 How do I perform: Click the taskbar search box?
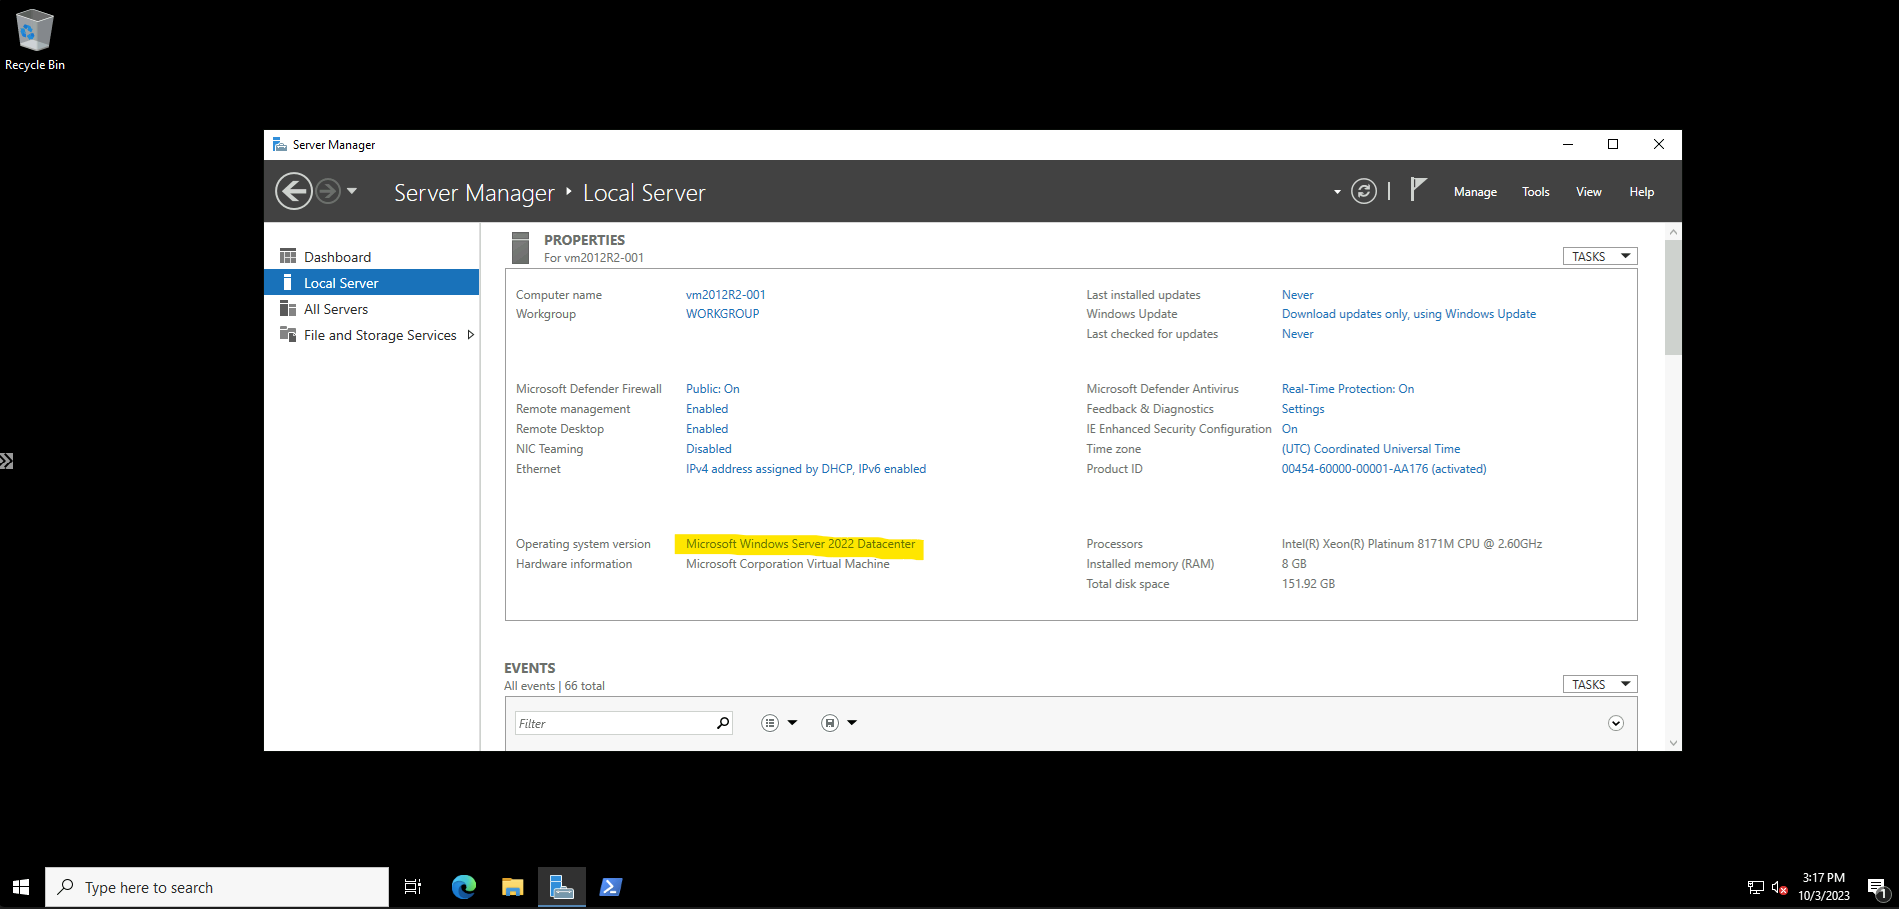coord(217,887)
